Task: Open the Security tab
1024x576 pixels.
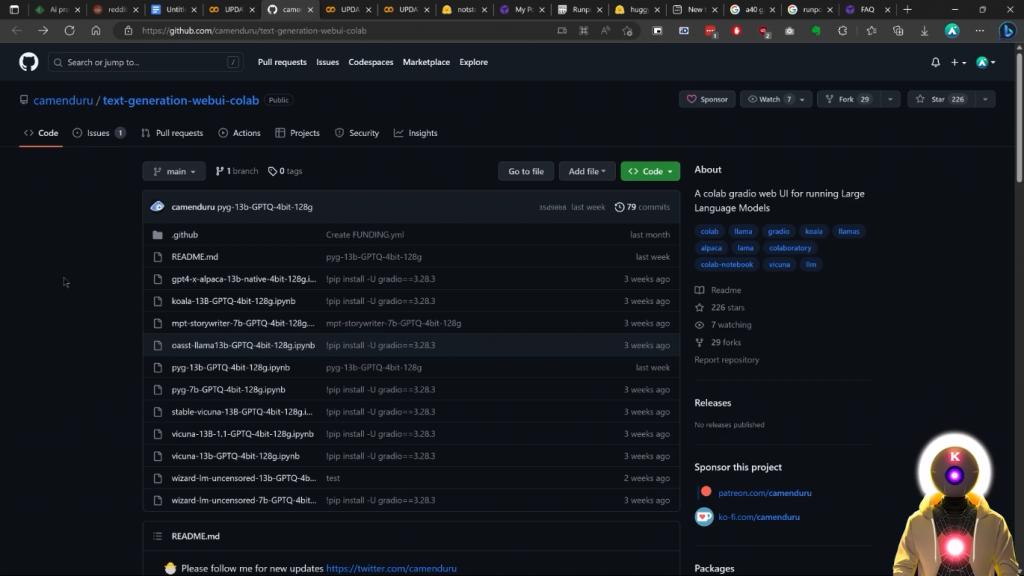Action: (357, 133)
